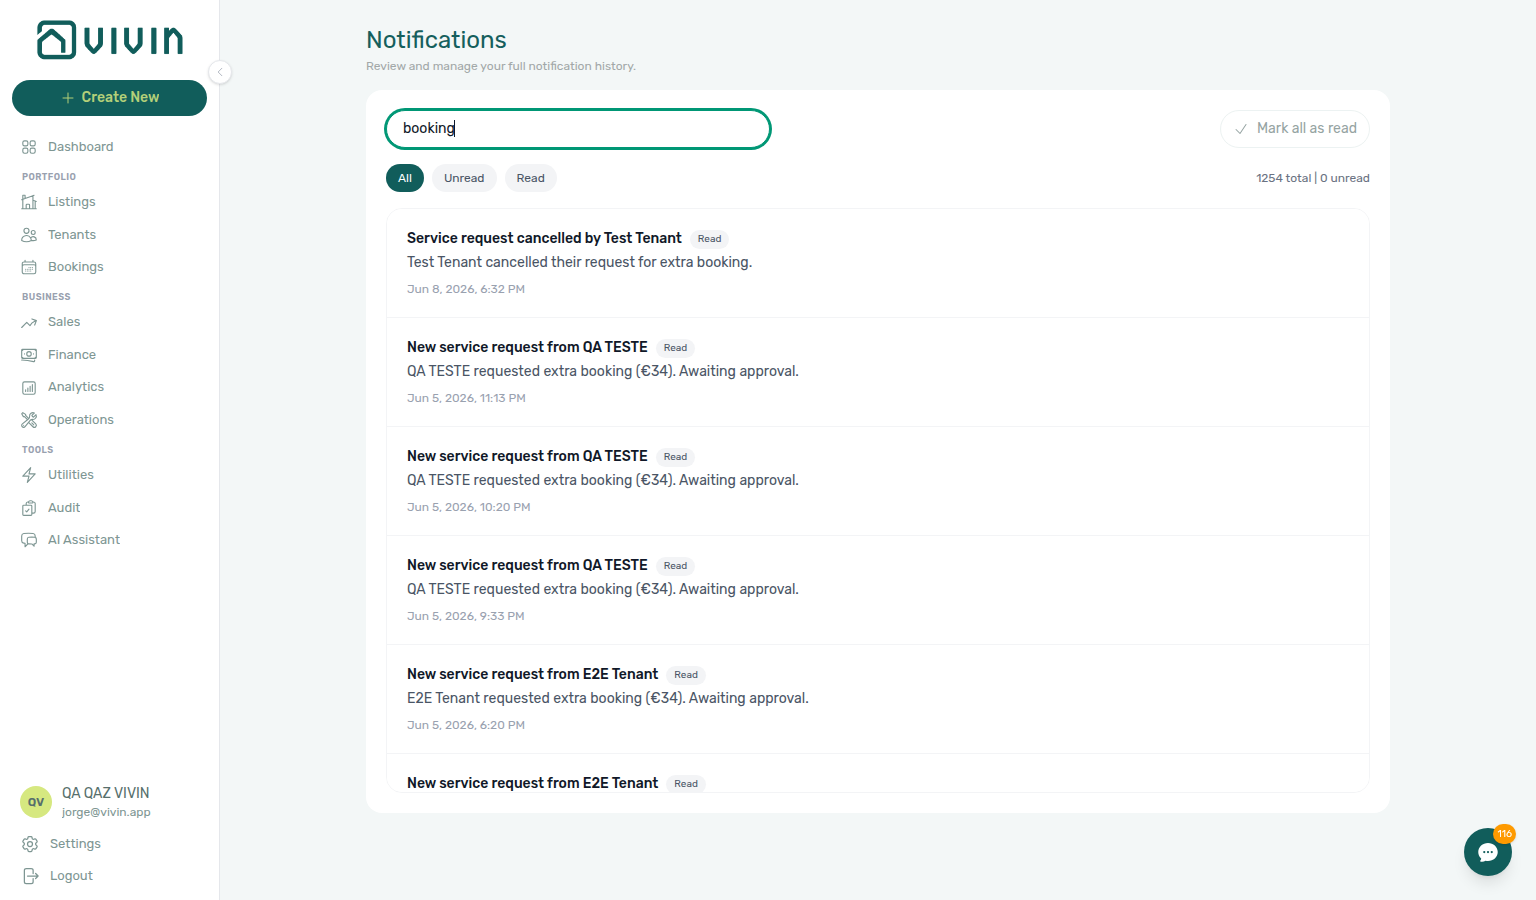The image size is (1536, 900).
Task: Open Dashboard from sidebar
Action: click(80, 147)
